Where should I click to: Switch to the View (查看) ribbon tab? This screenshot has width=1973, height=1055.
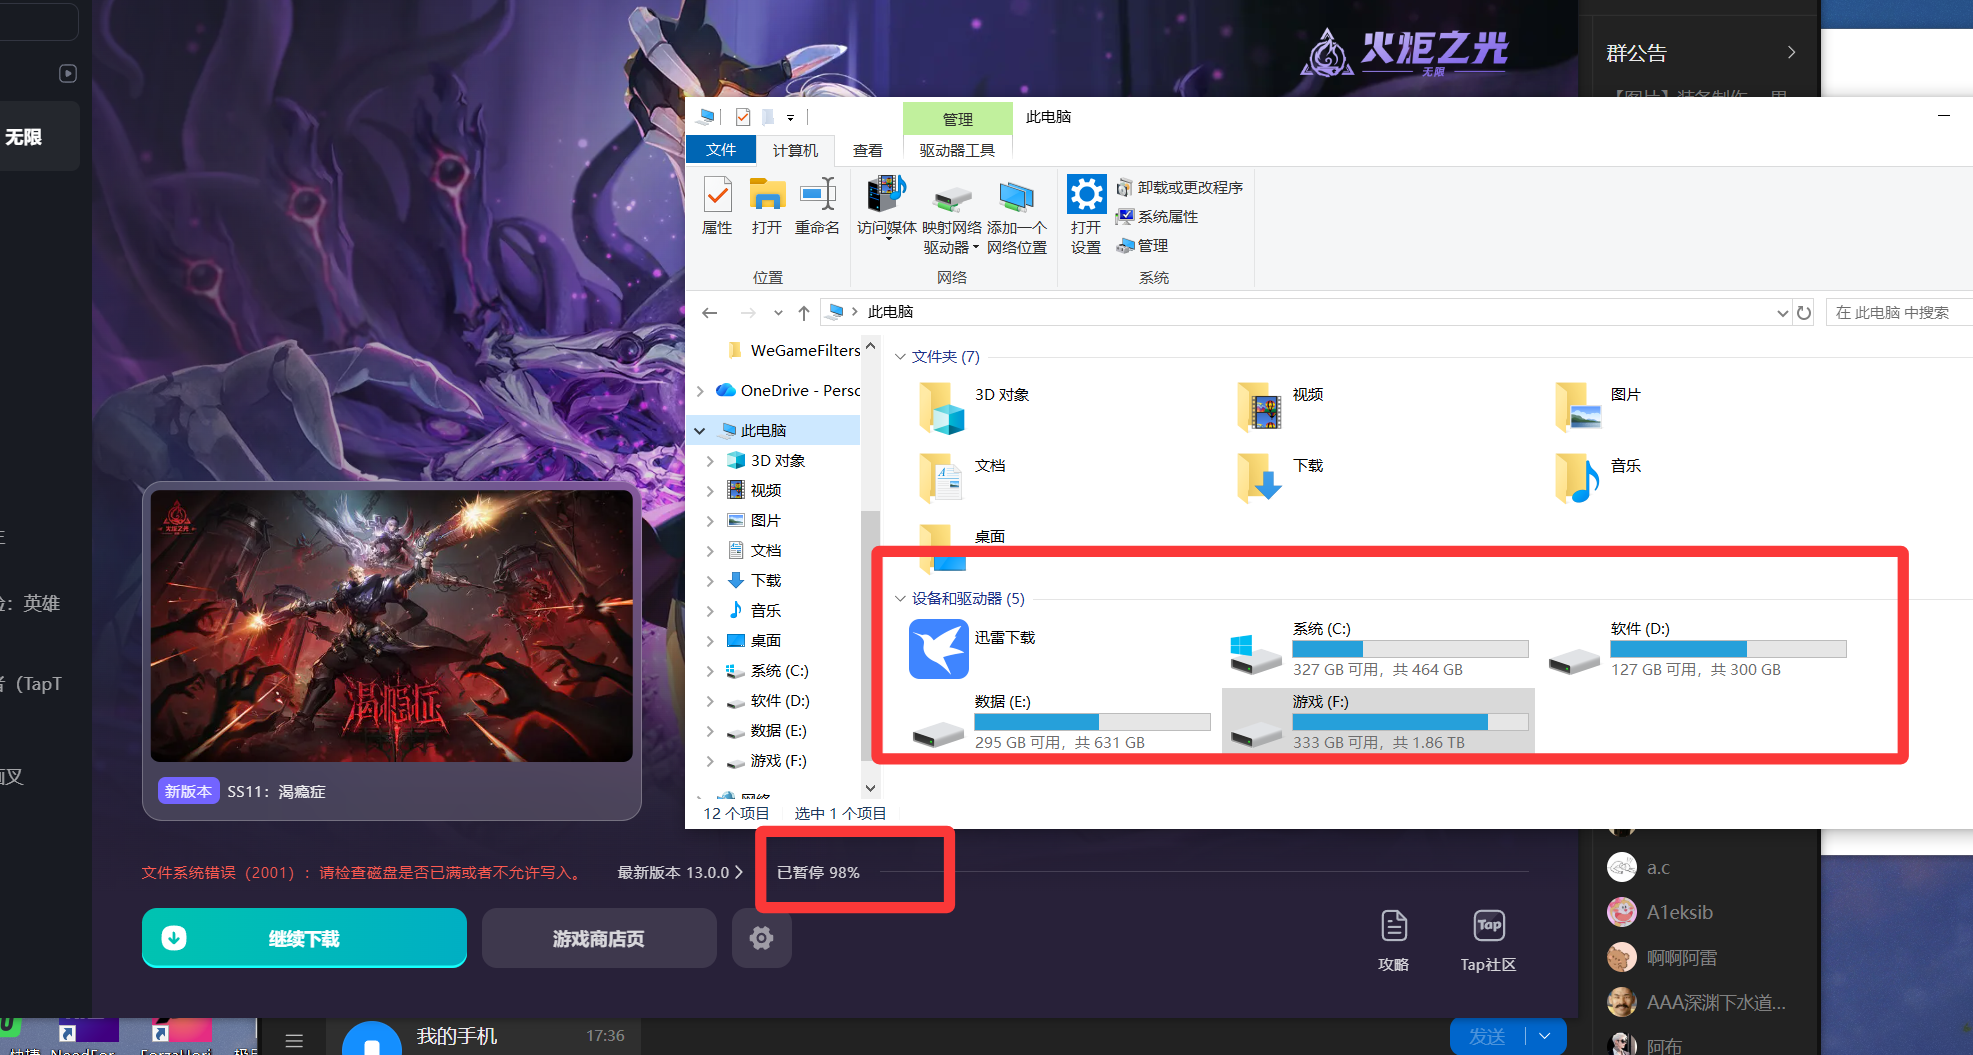tap(868, 150)
